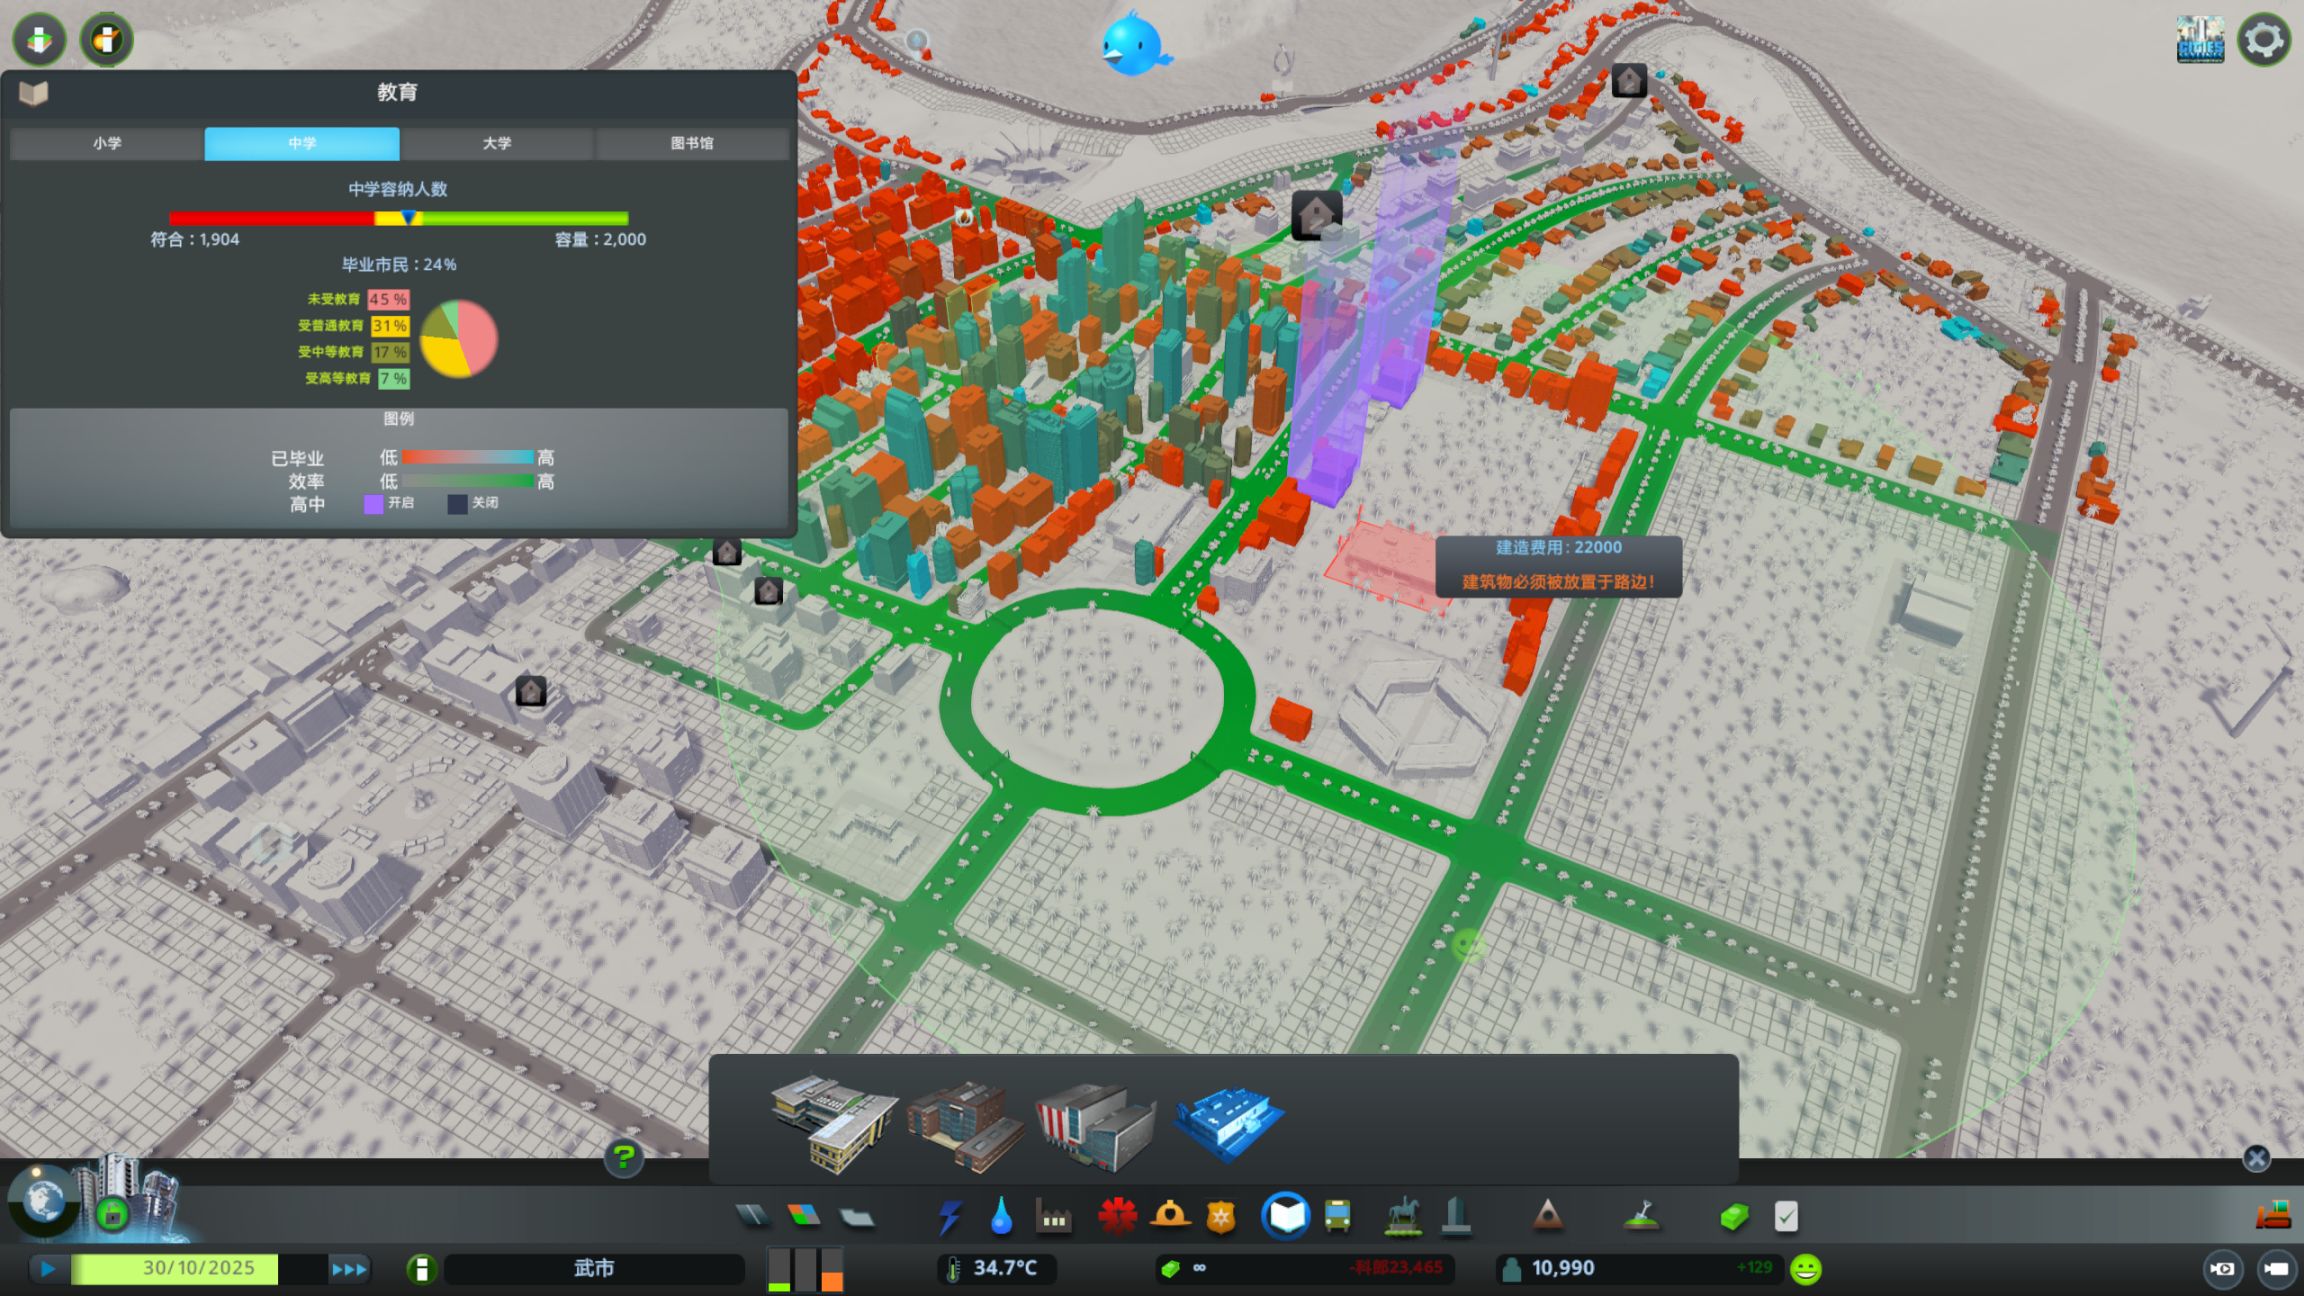Open the Healthcare menu
Image resolution: width=2304 pixels, height=1296 pixels.
pyautogui.click(x=1117, y=1216)
